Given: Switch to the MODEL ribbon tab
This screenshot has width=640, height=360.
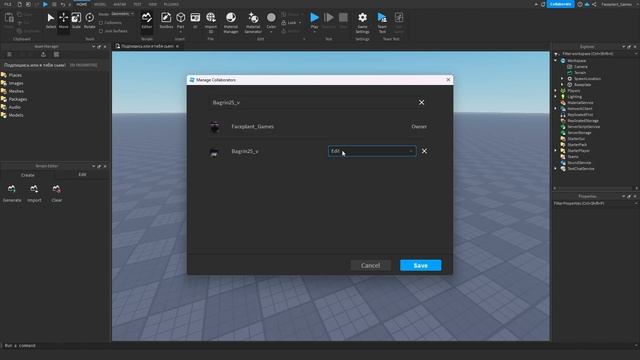Looking at the screenshot, I should click(x=100, y=4).
